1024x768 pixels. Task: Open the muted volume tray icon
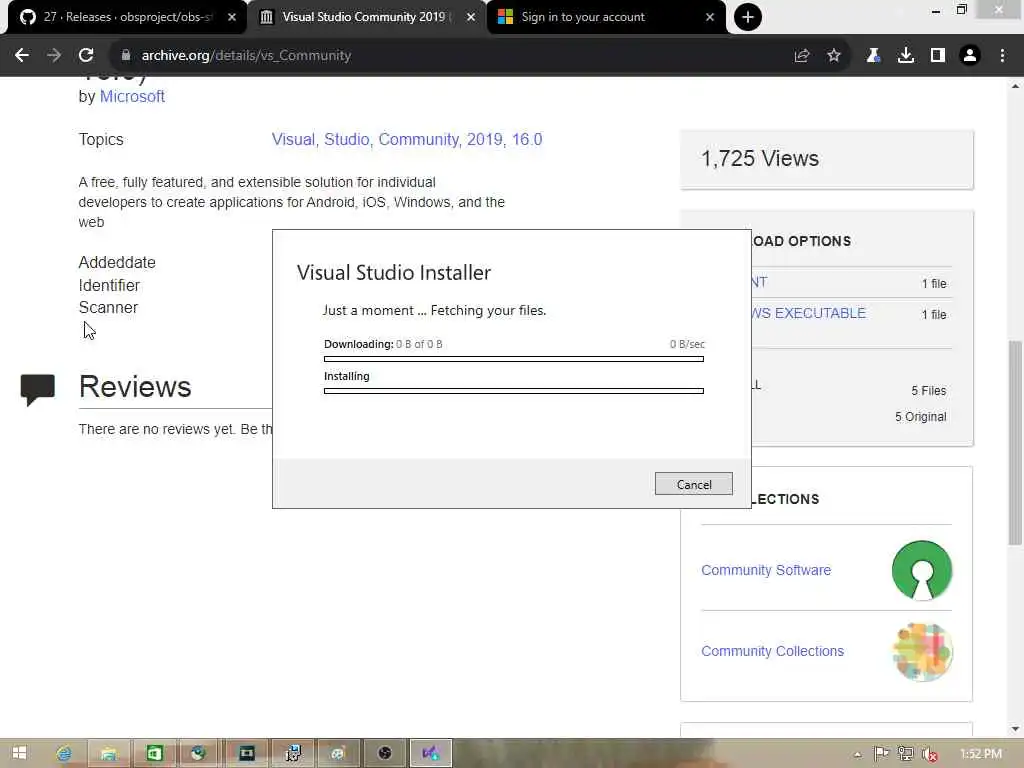tap(930, 754)
